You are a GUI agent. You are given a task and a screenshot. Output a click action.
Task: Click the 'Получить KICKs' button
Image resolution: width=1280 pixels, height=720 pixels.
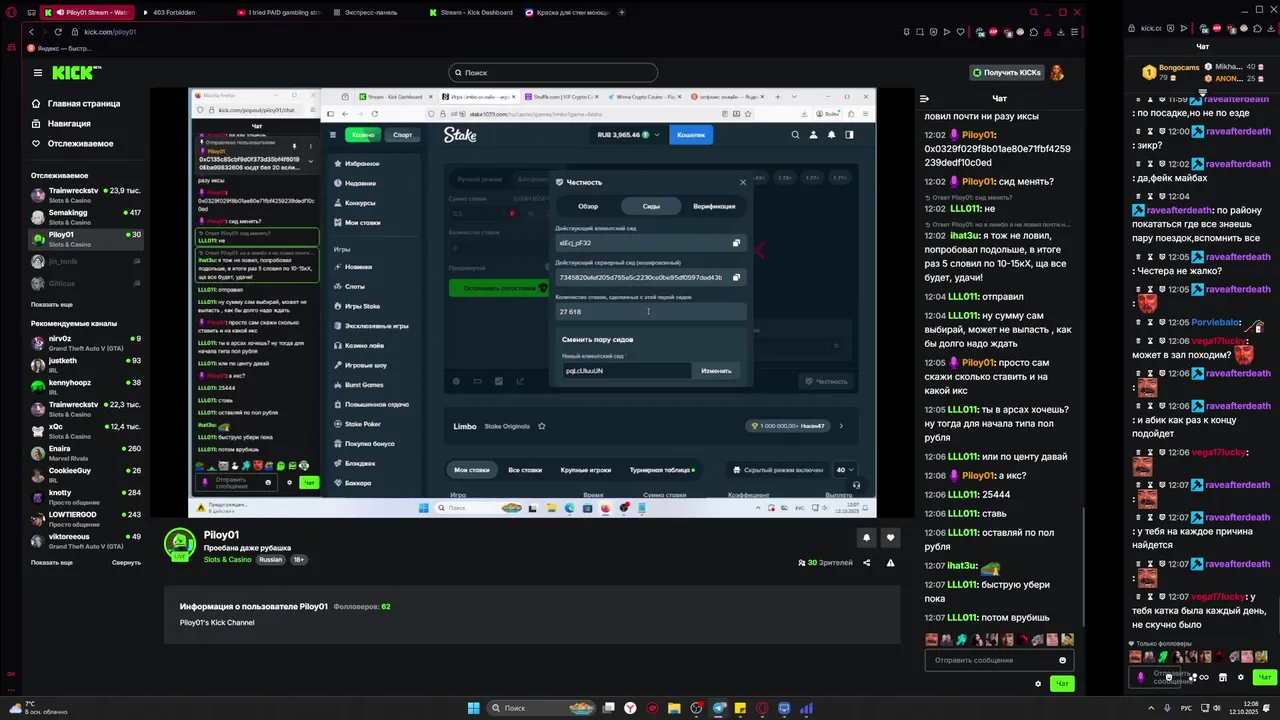pos(1006,72)
